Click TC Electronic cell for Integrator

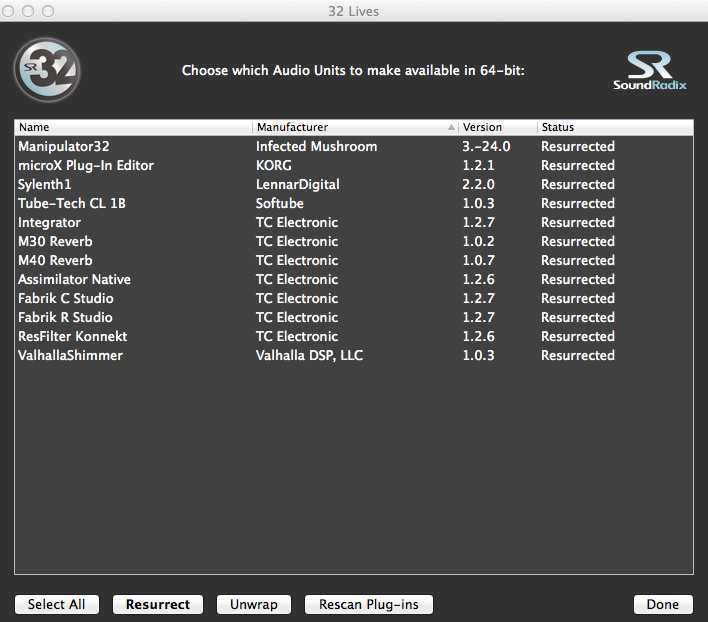click(x=297, y=222)
